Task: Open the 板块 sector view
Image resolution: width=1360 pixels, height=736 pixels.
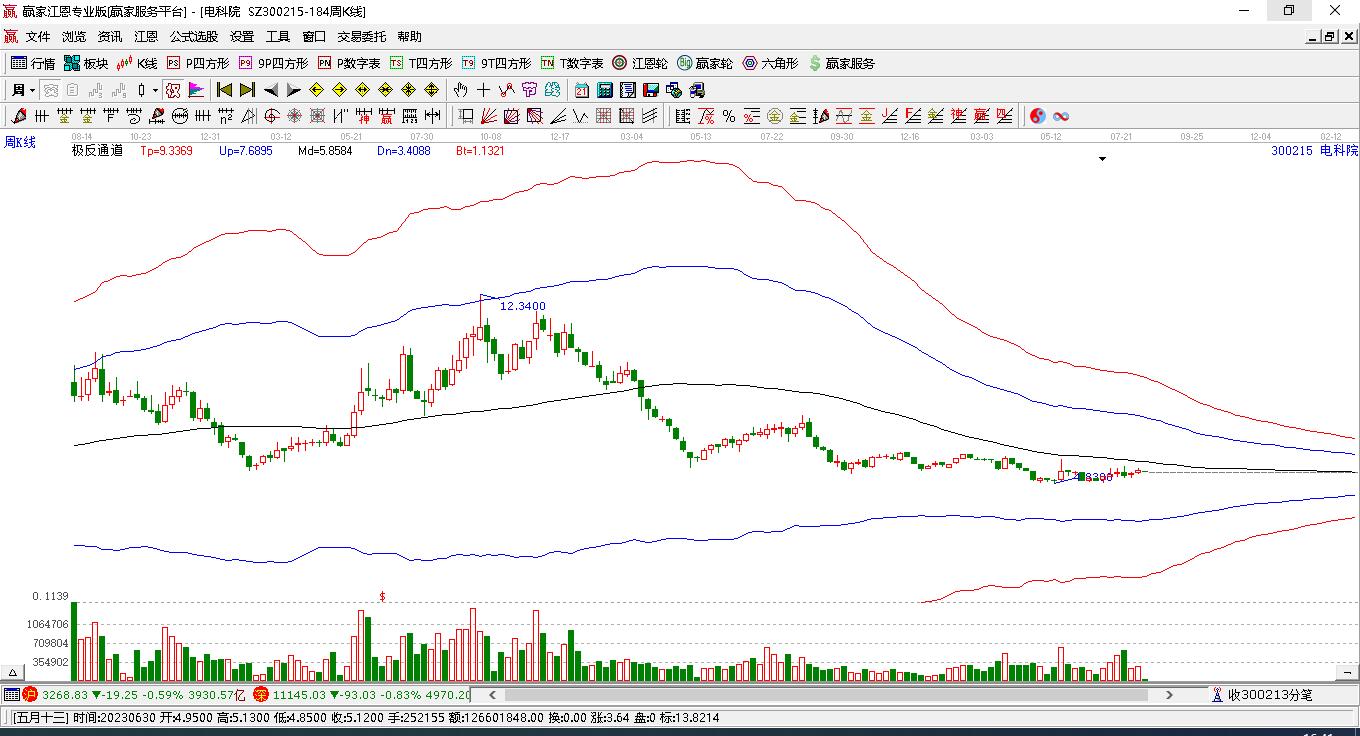Action: (86, 63)
